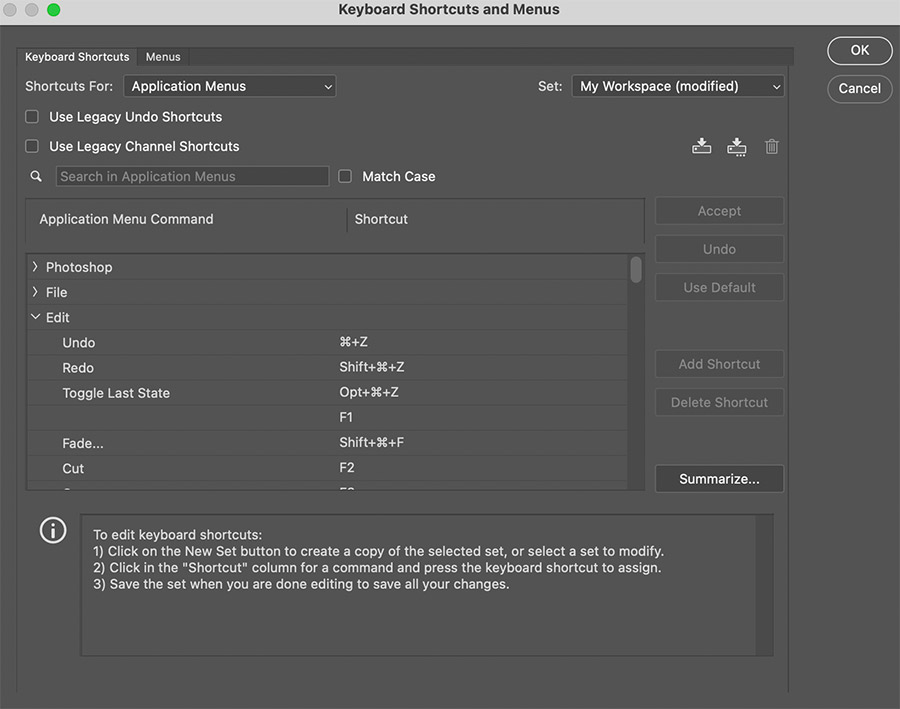The height and width of the screenshot is (709, 900).
Task: Expand the Photoshop menu group
Action: [x=36, y=267]
